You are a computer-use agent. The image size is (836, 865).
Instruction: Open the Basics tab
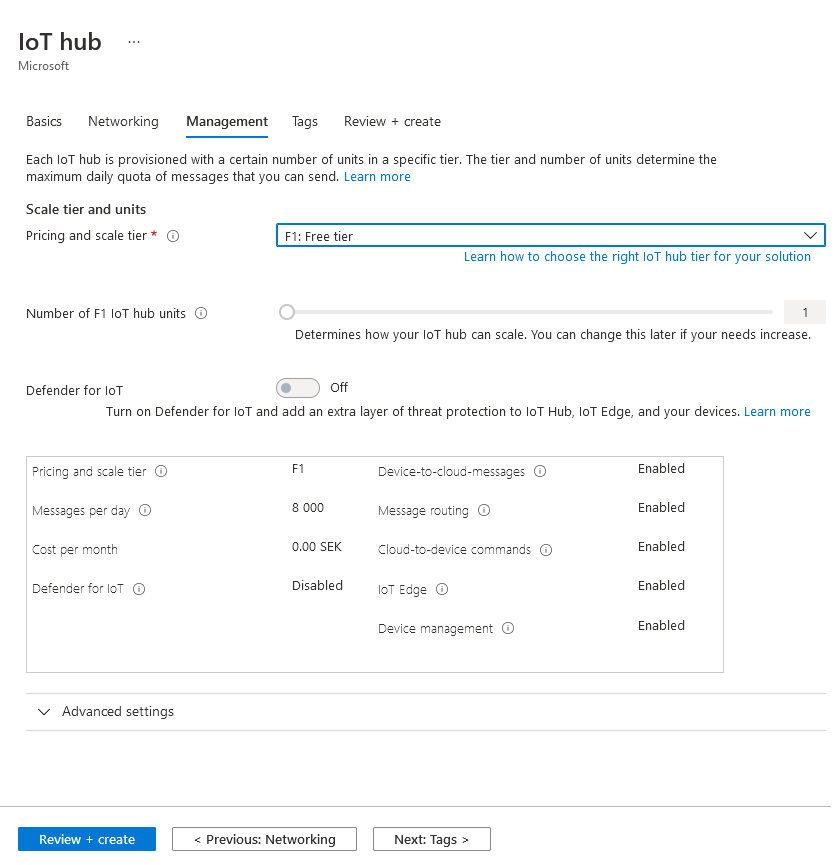coord(44,122)
